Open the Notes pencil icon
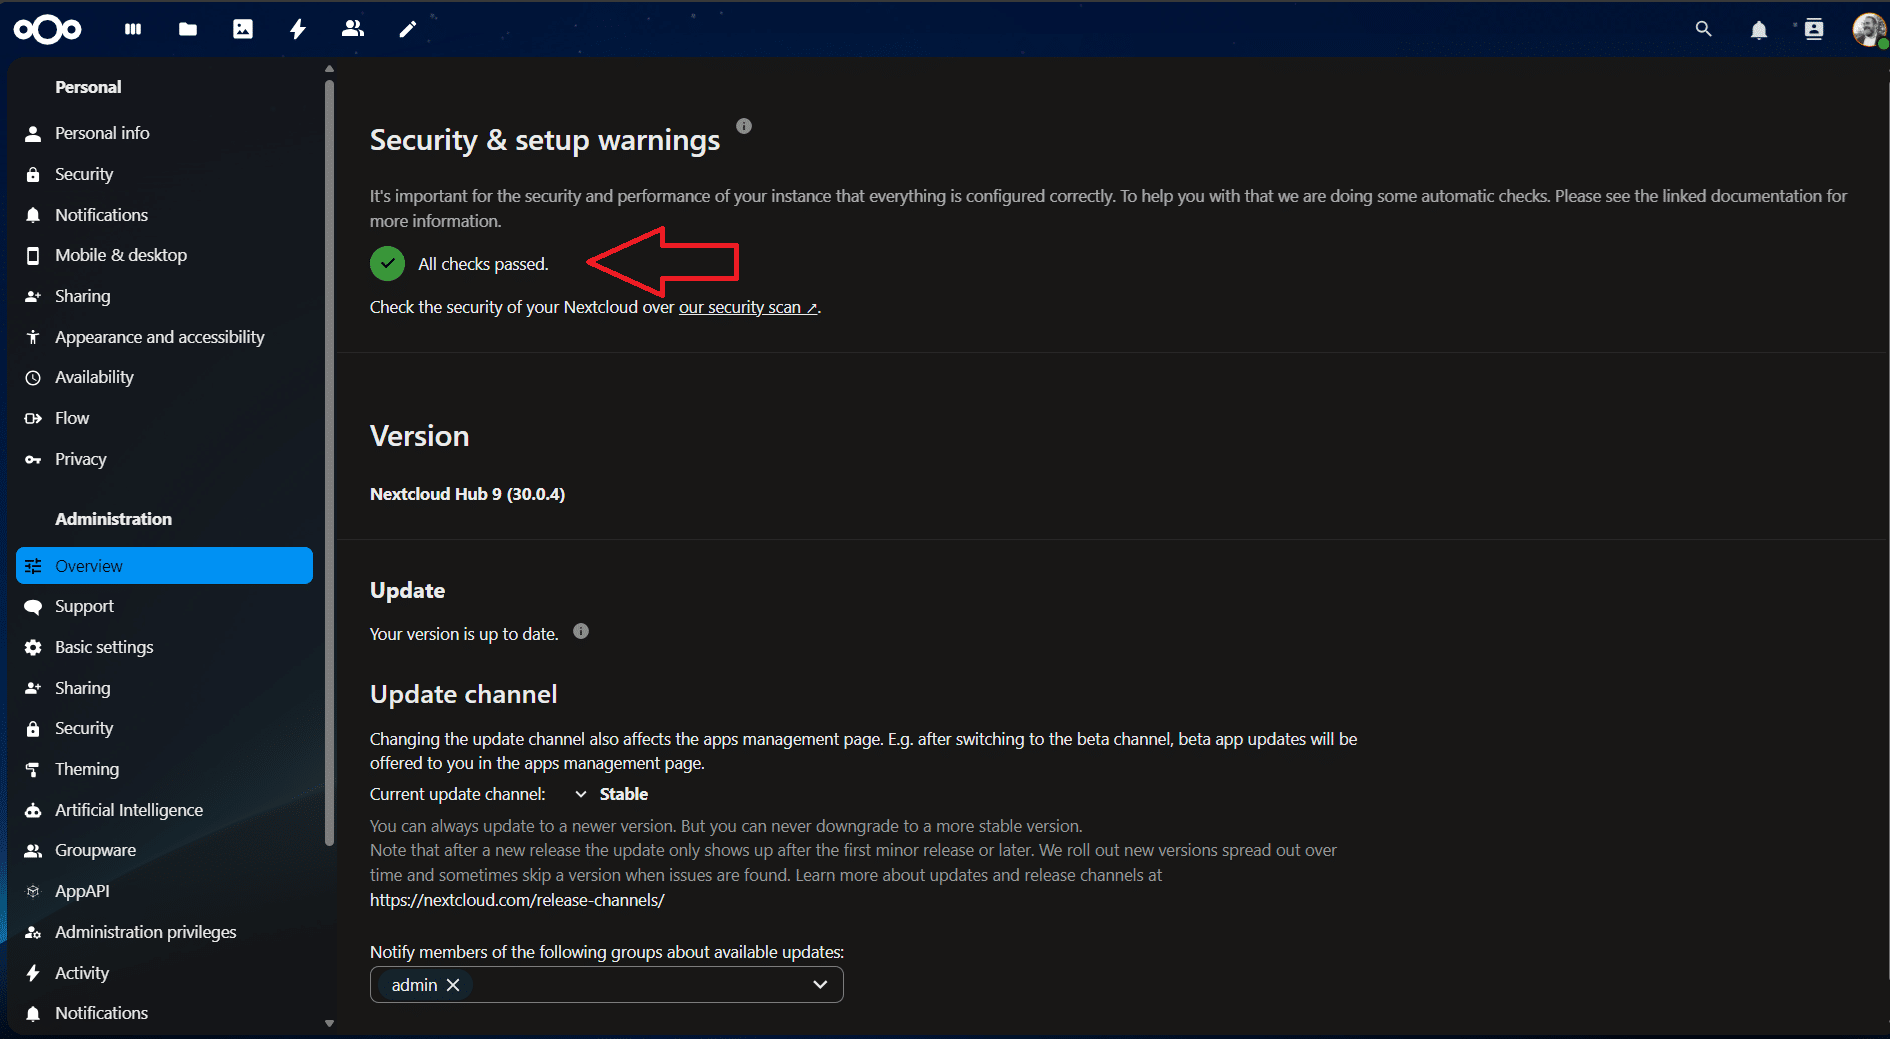This screenshot has height=1039, width=1892. click(x=407, y=29)
